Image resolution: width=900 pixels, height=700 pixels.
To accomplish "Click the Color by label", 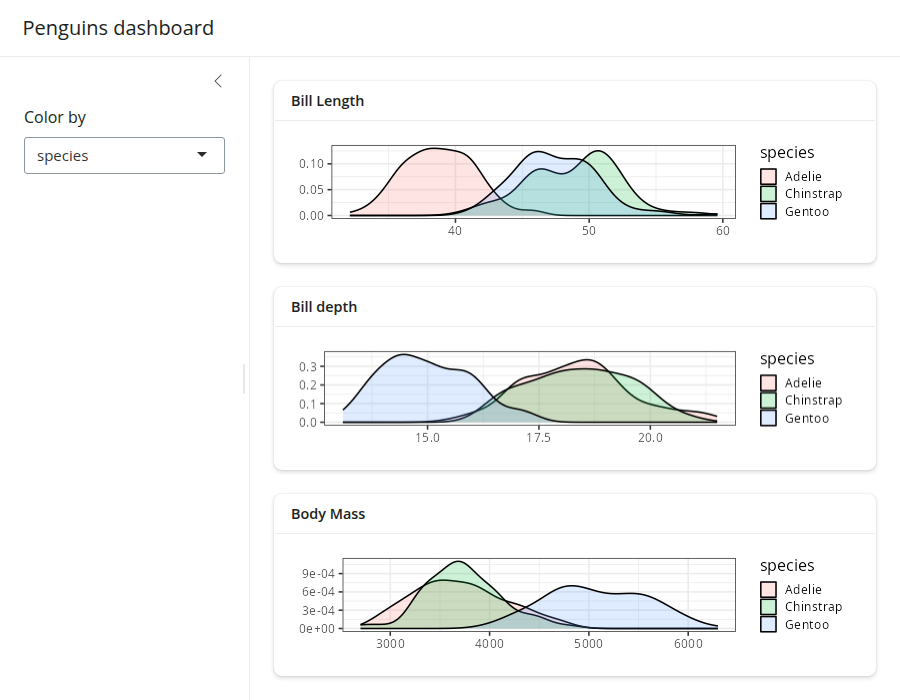I will click(55, 117).
